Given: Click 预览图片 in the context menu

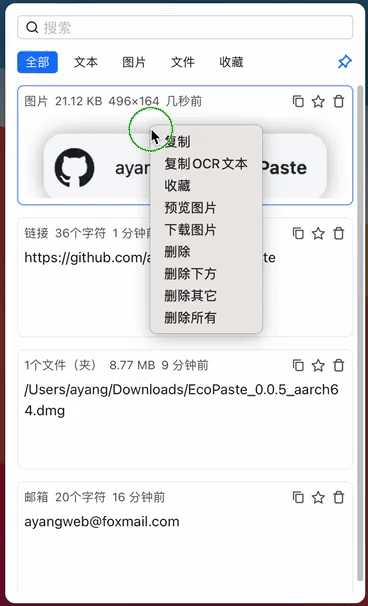Looking at the screenshot, I should tap(206, 208).
